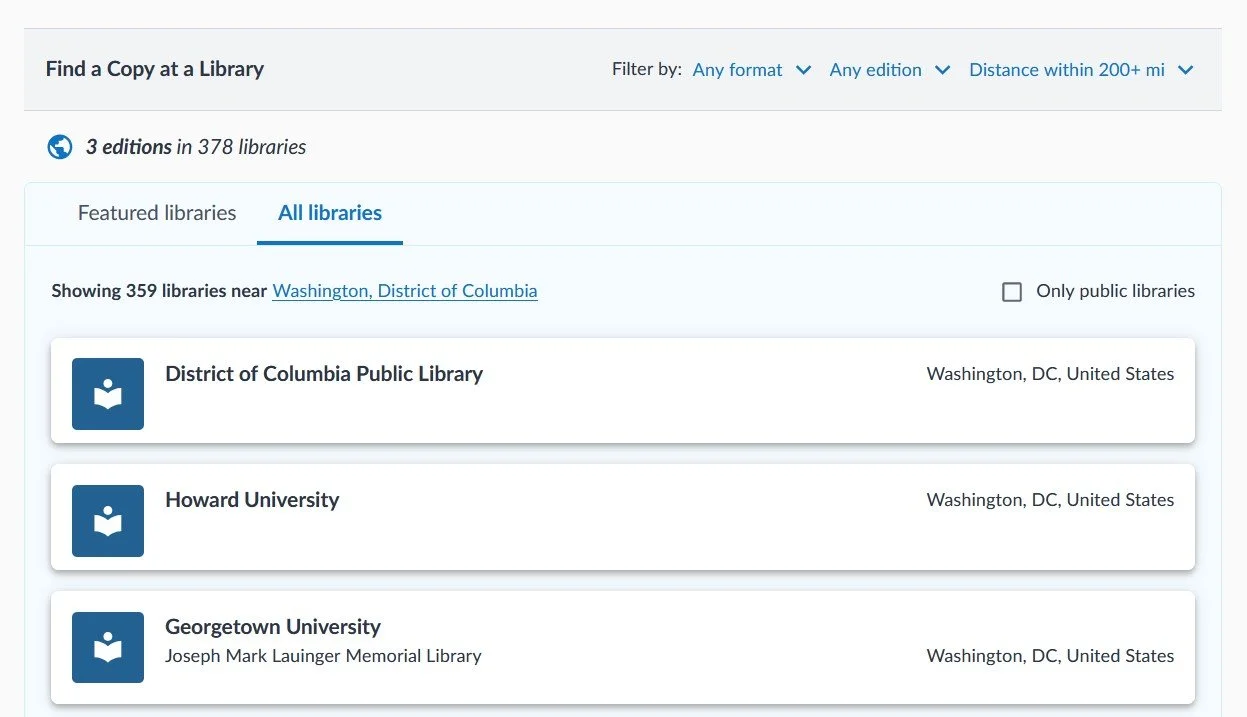Click the Georgetown University library icon

click(x=108, y=647)
